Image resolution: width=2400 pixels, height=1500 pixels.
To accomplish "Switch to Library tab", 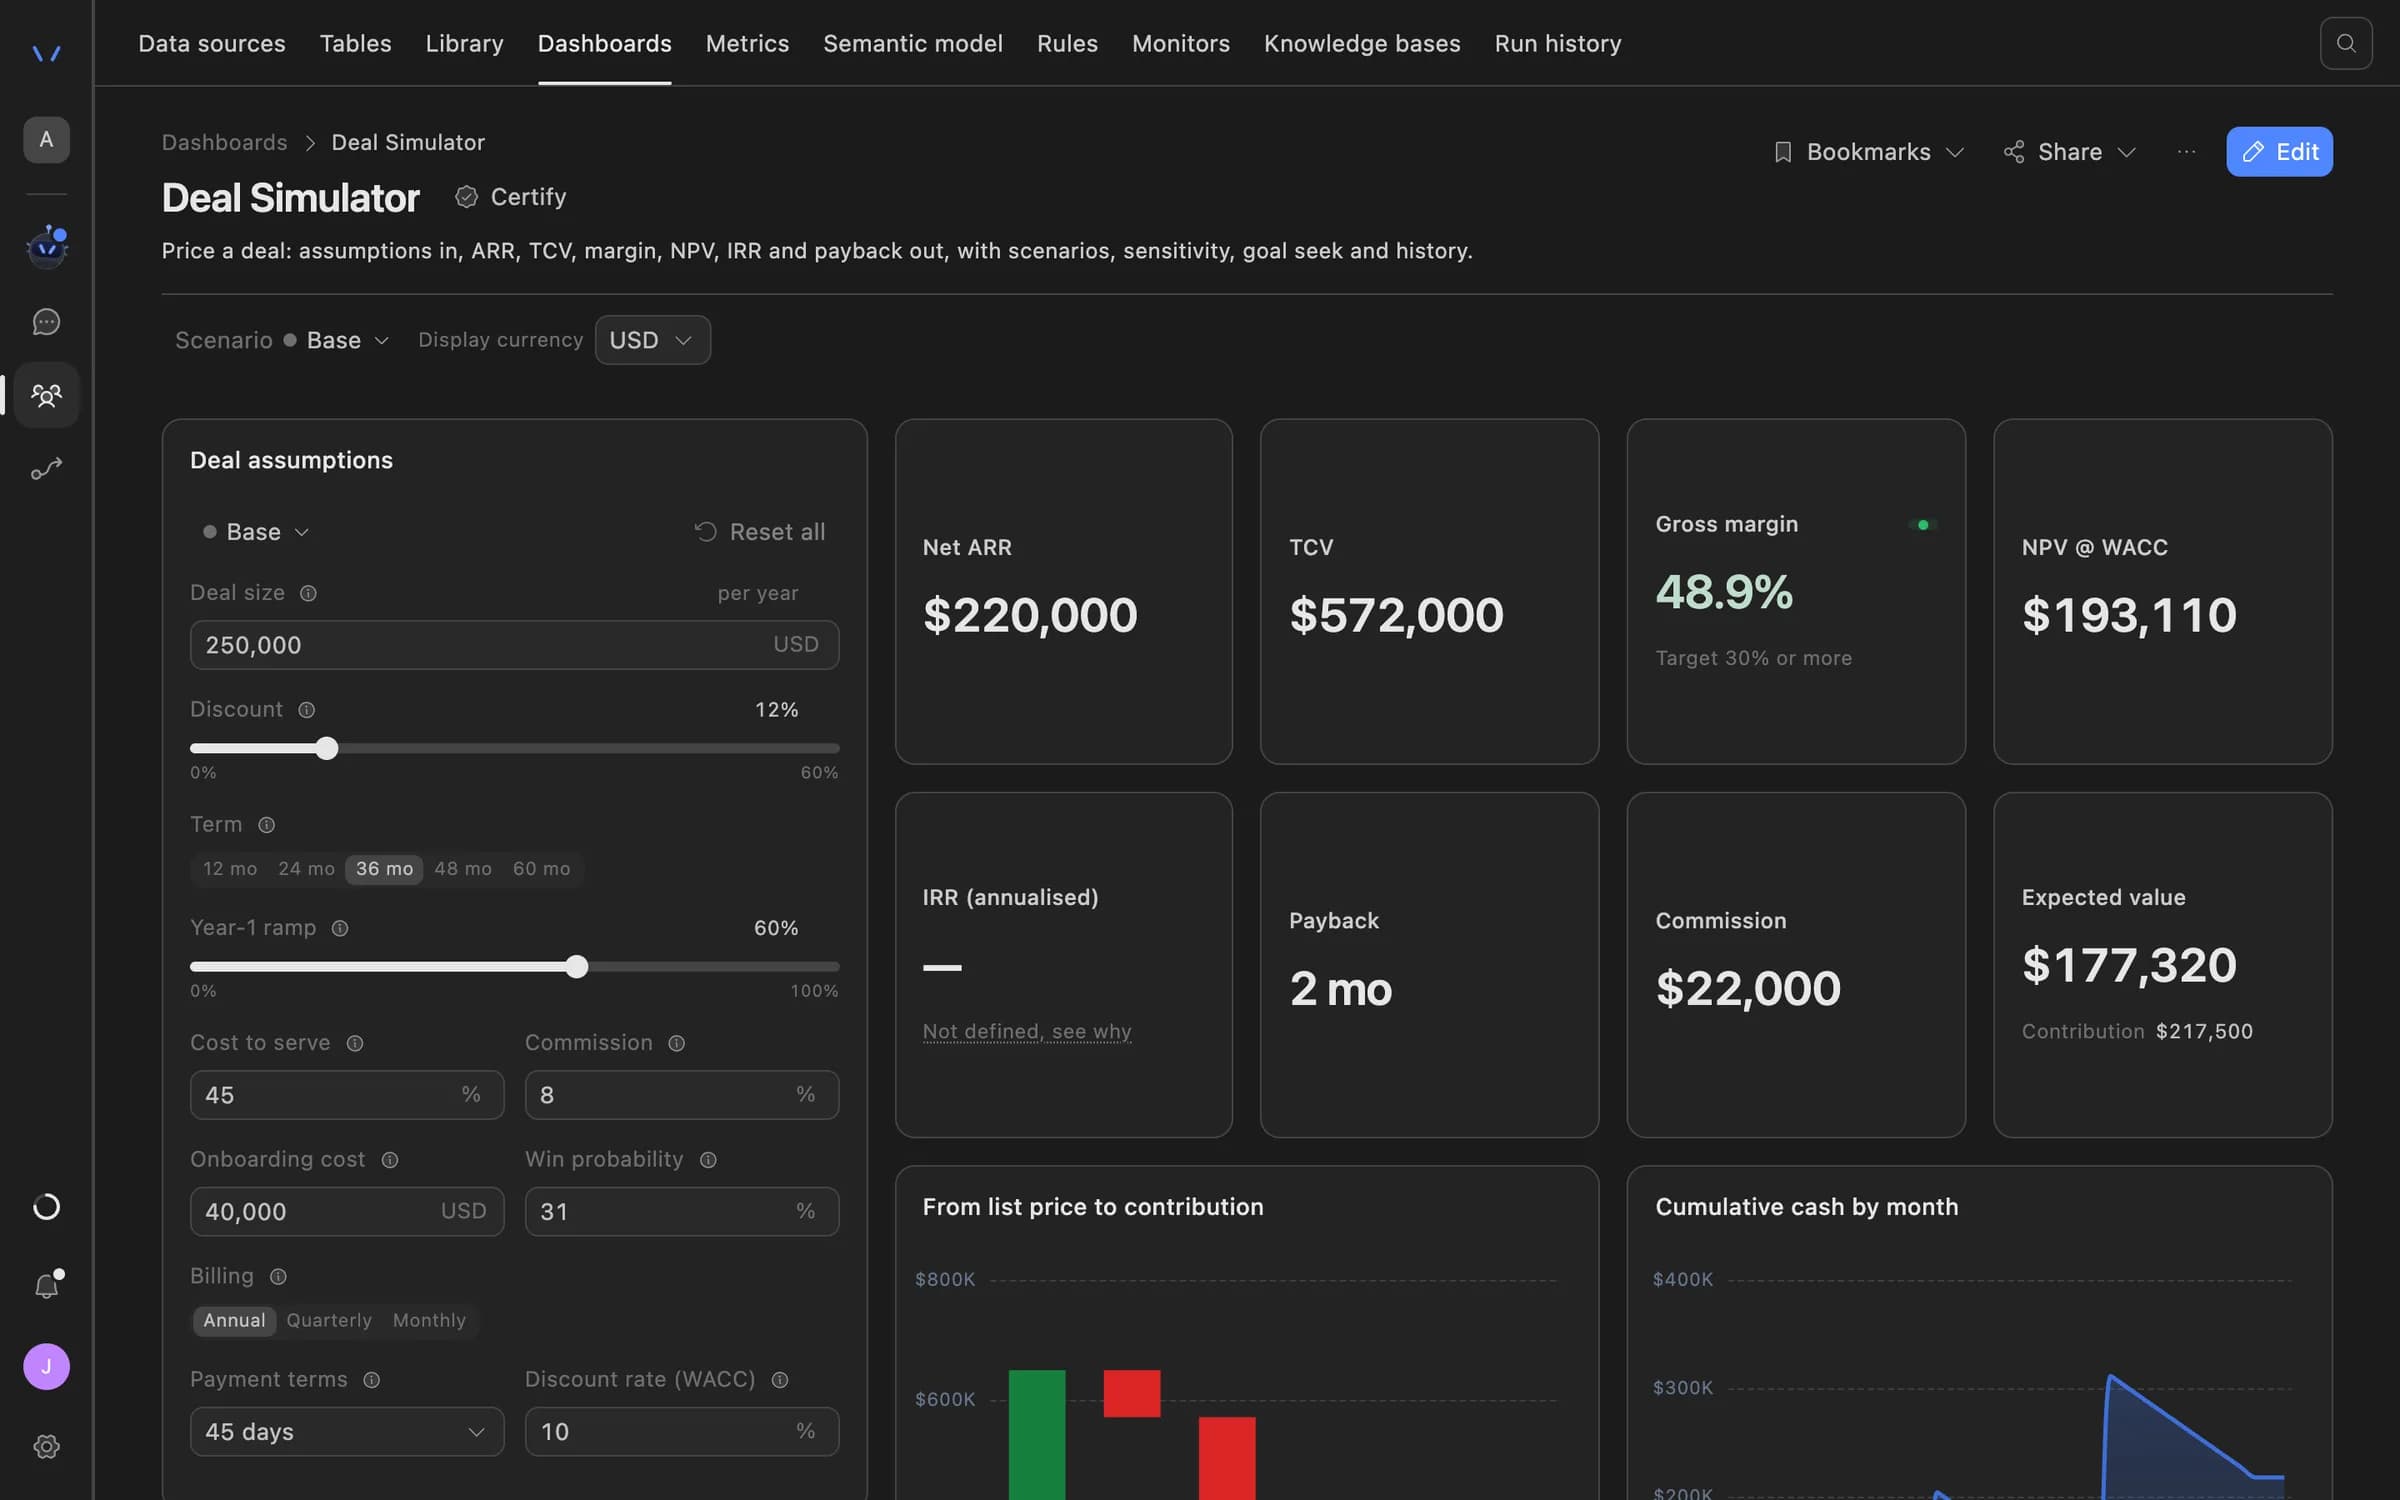I will point(464,43).
